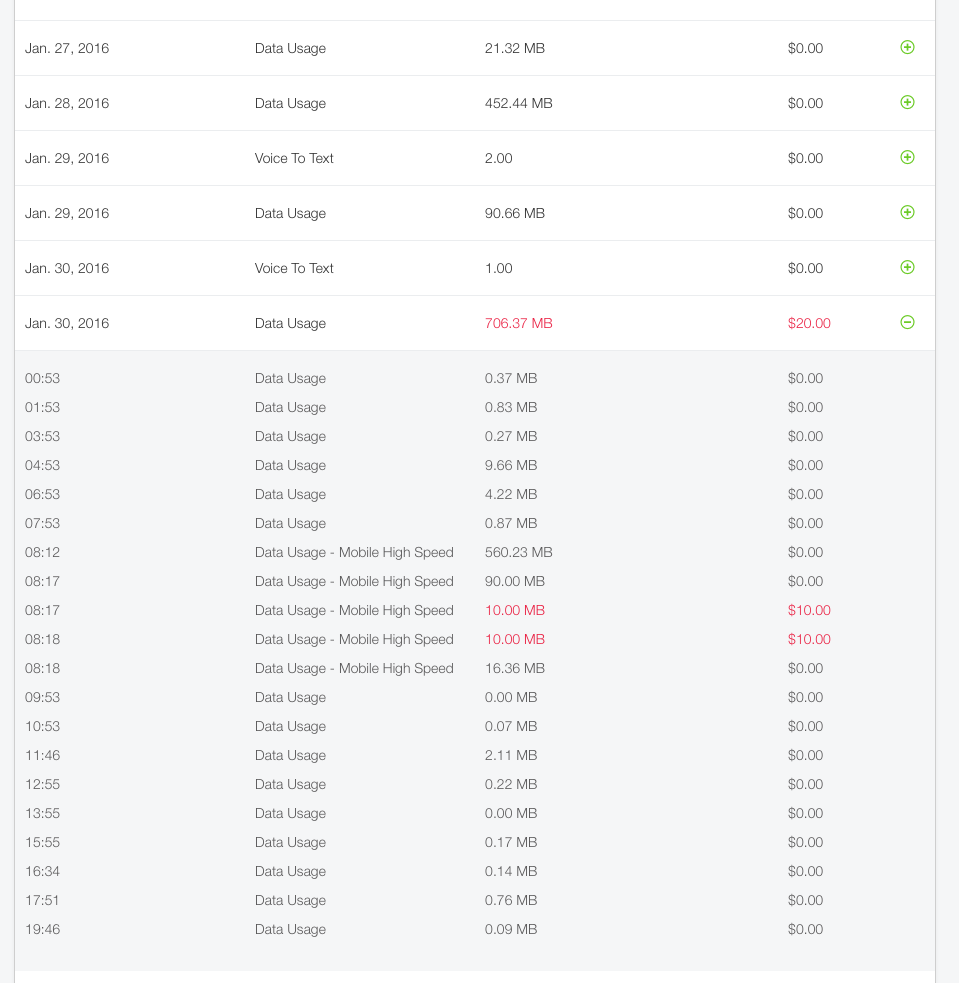This screenshot has width=959, height=983.
Task: Click the red minus icon on the expanded row
Action: point(907,322)
